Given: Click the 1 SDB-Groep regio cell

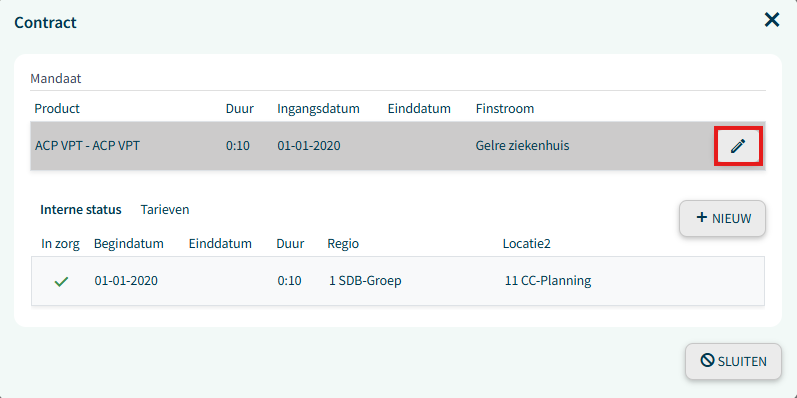Looking at the screenshot, I should (x=365, y=281).
